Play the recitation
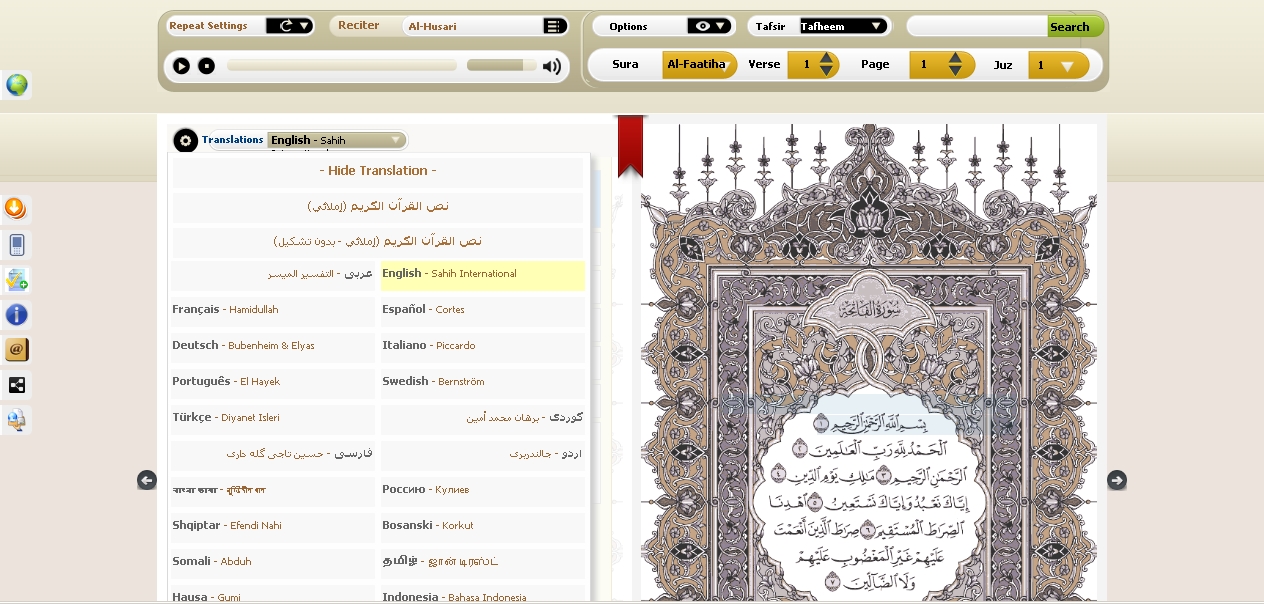 click(x=181, y=66)
